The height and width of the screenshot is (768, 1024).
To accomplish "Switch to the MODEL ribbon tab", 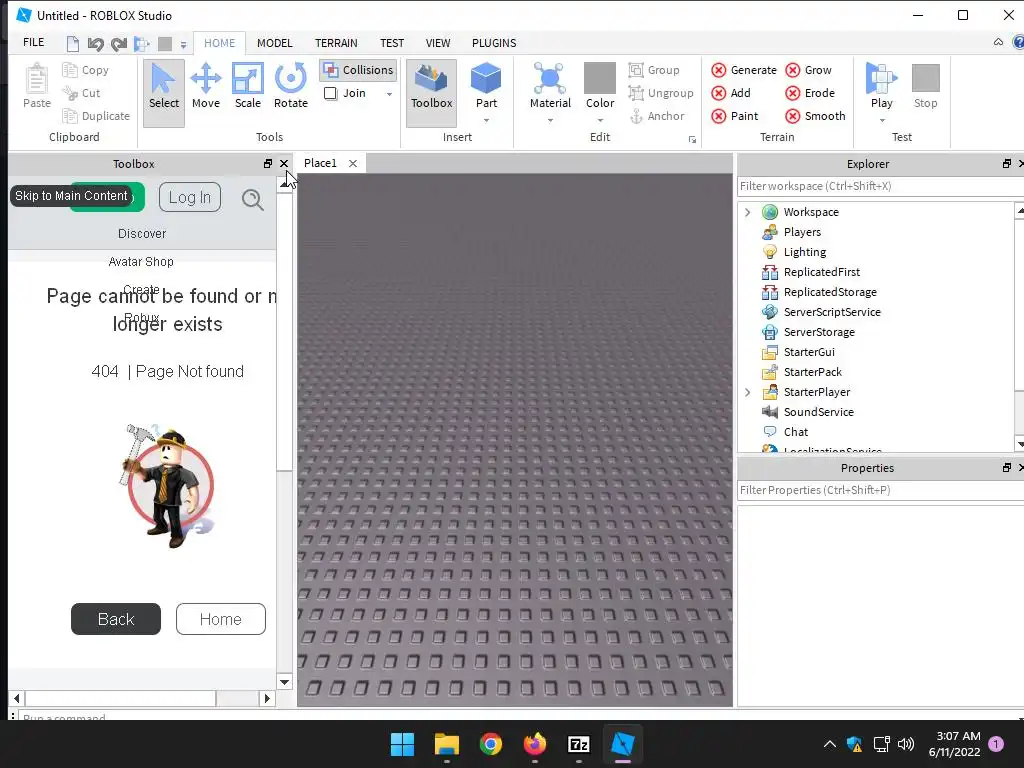I will click(274, 43).
